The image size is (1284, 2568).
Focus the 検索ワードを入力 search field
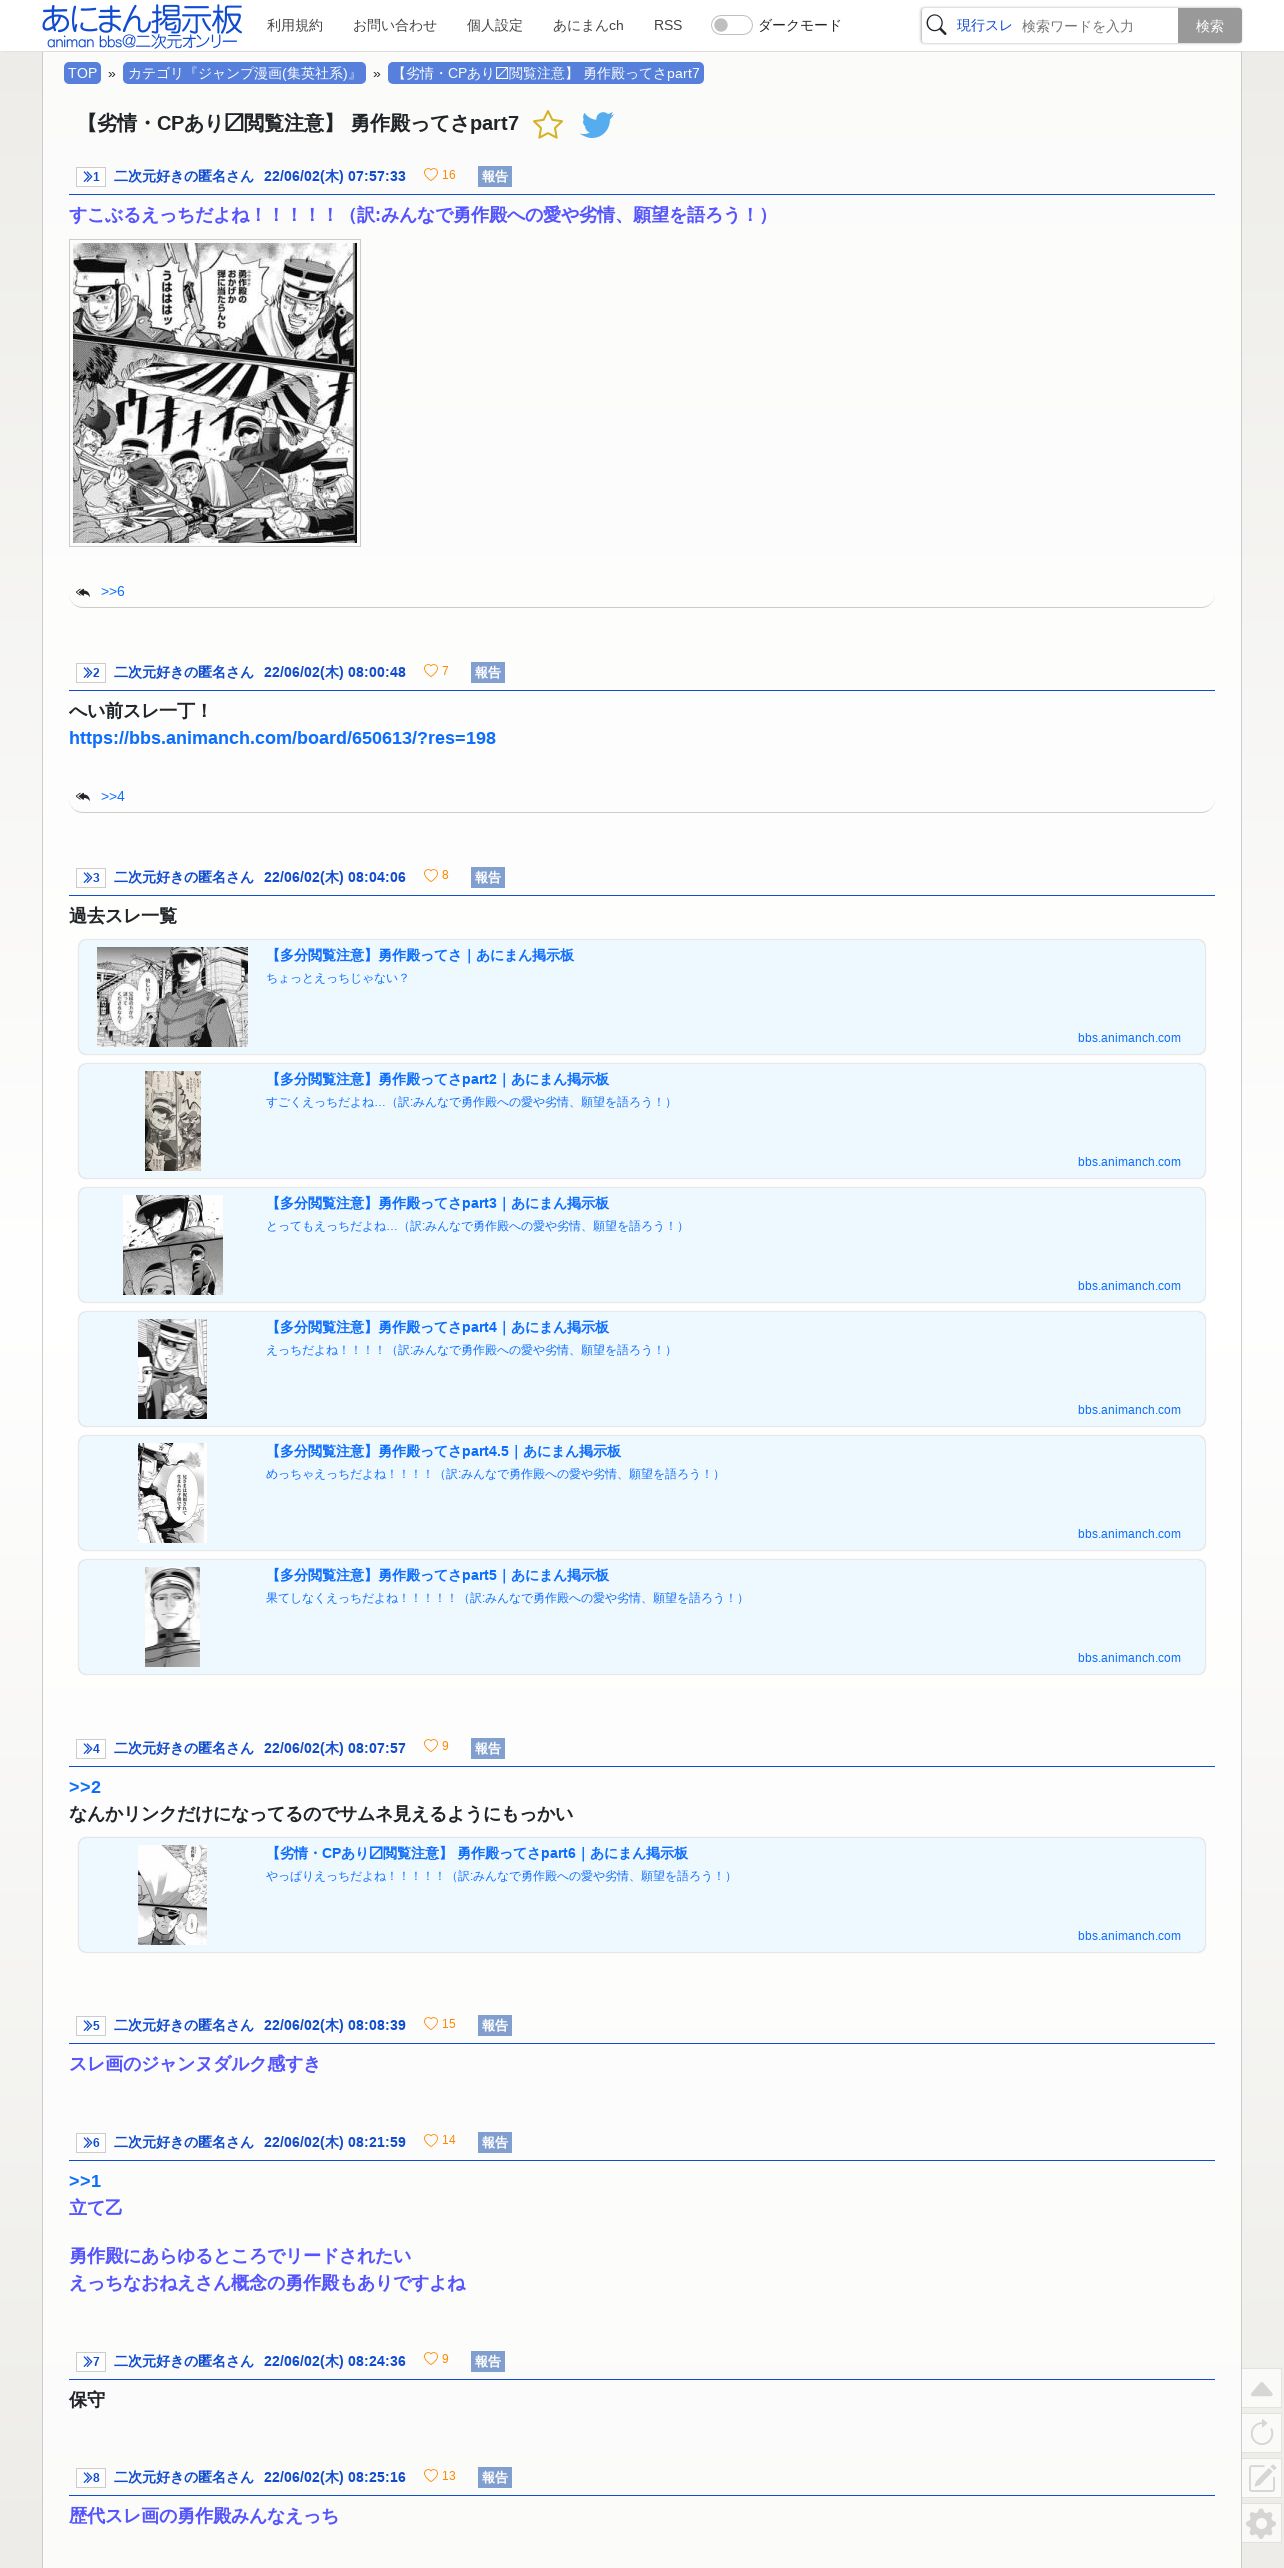1097,26
